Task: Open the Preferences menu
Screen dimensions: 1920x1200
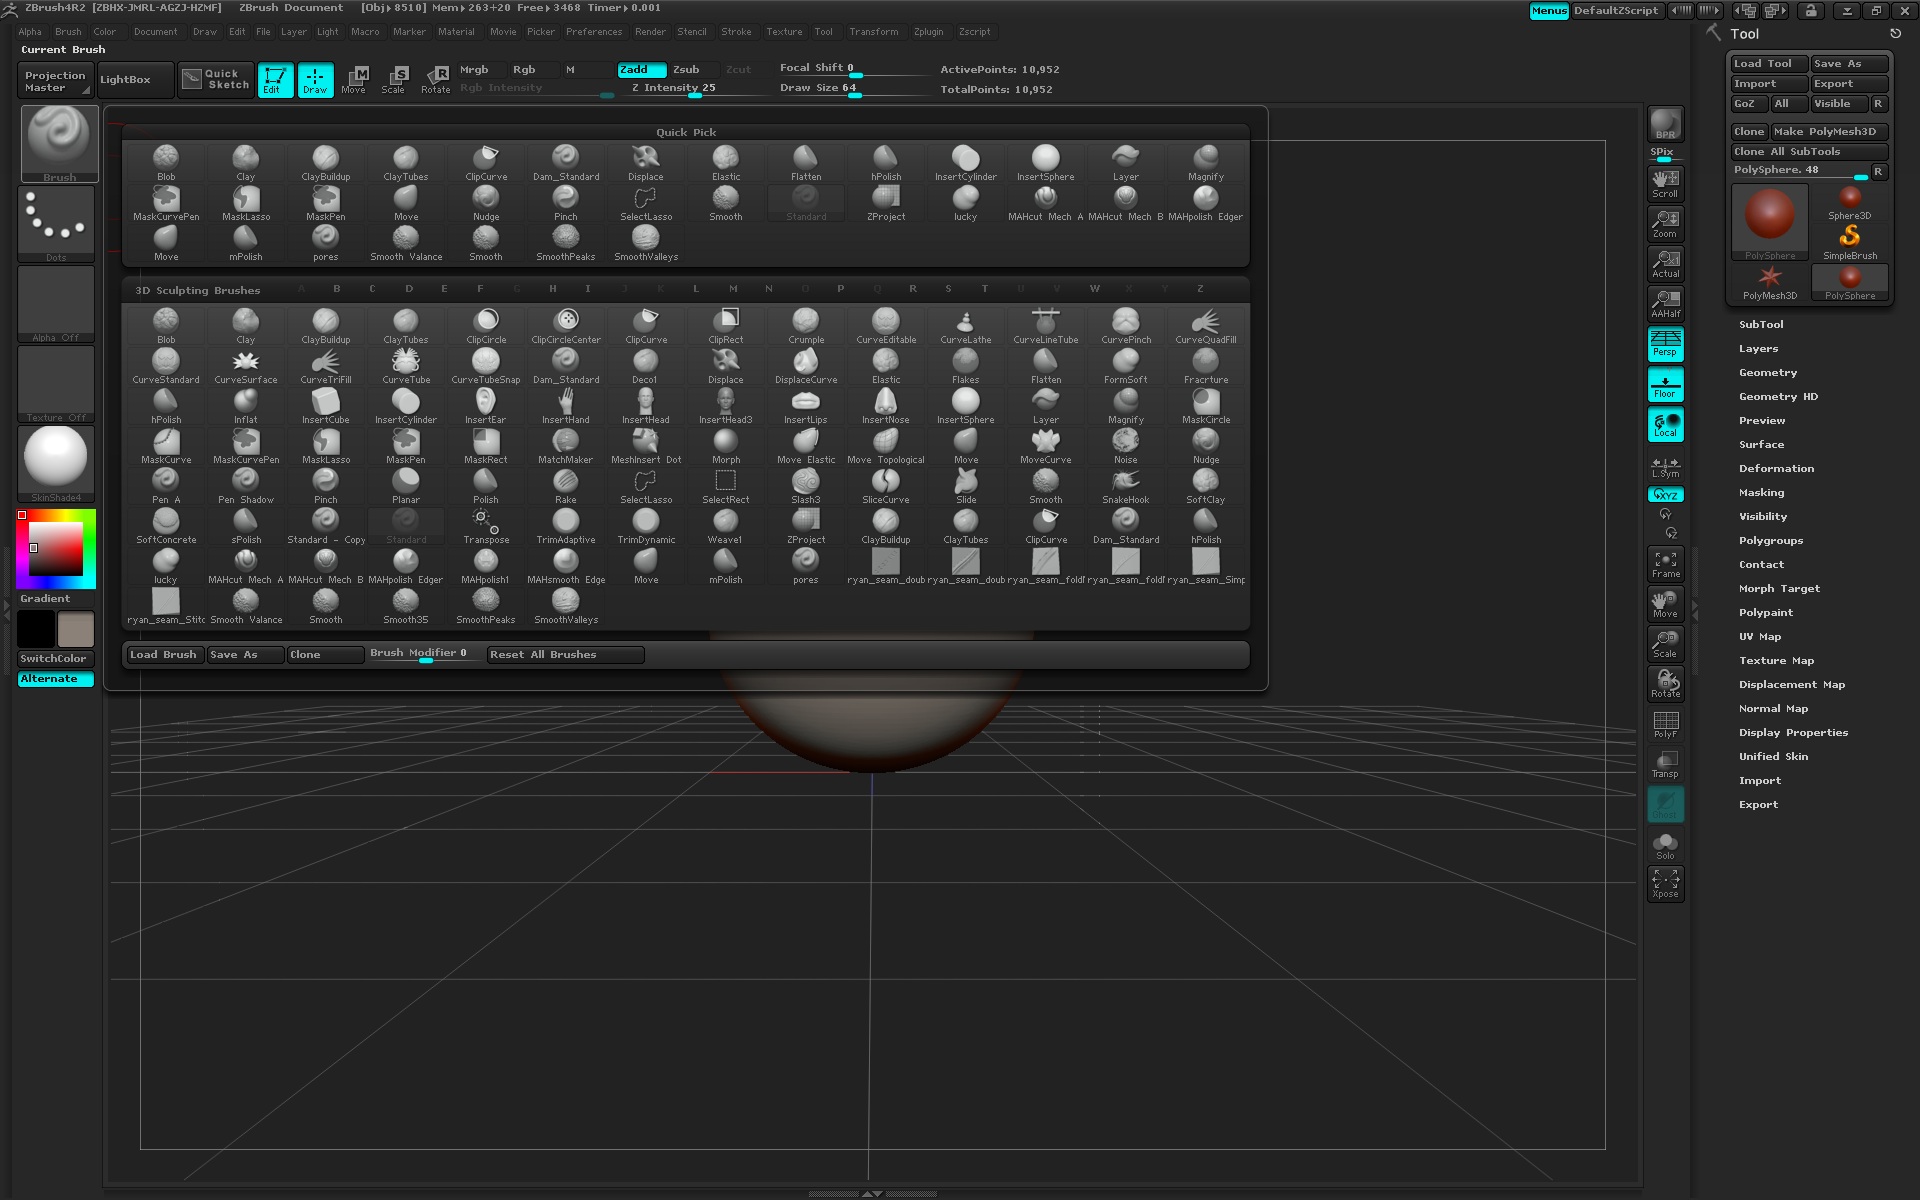Action: click(x=594, y=32)
